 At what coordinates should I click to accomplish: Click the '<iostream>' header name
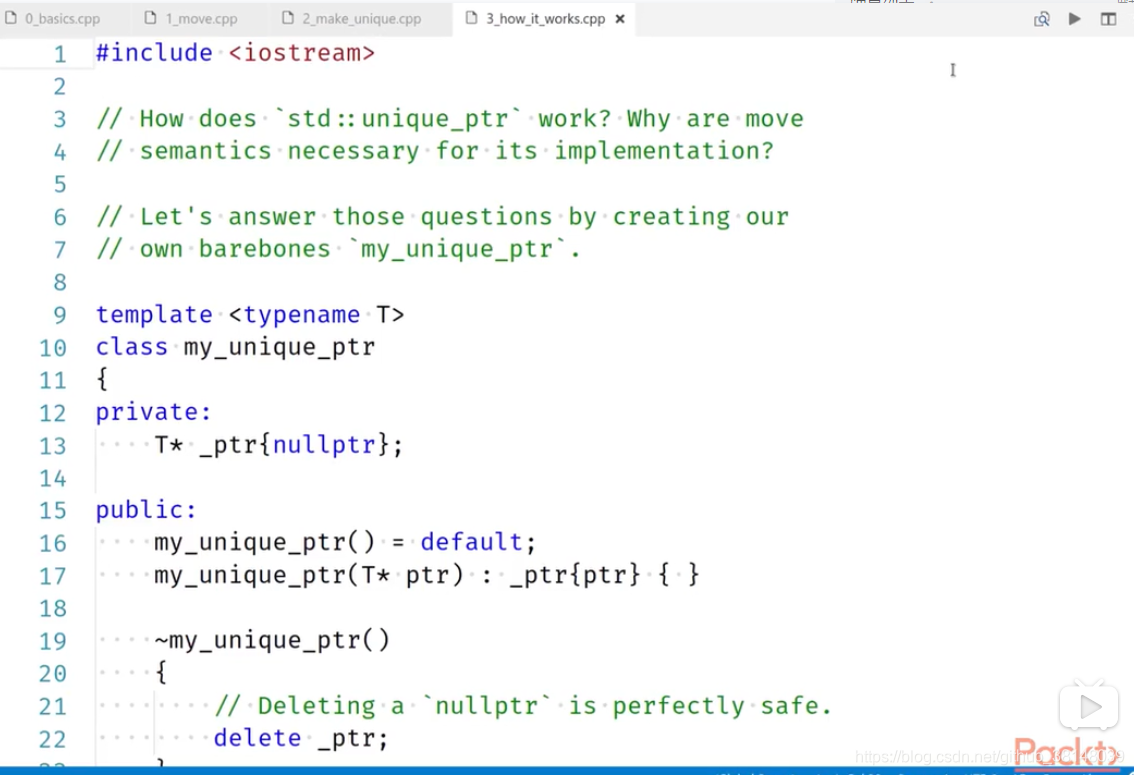(x=302, y=53)
